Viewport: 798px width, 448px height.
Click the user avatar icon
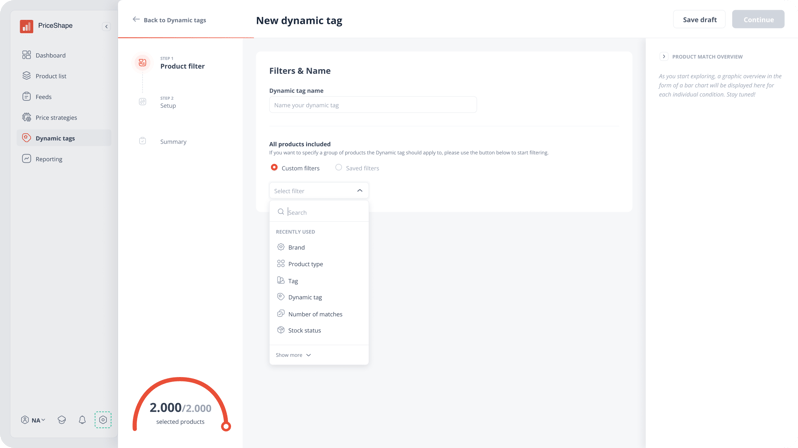click(x=24, y=420)
